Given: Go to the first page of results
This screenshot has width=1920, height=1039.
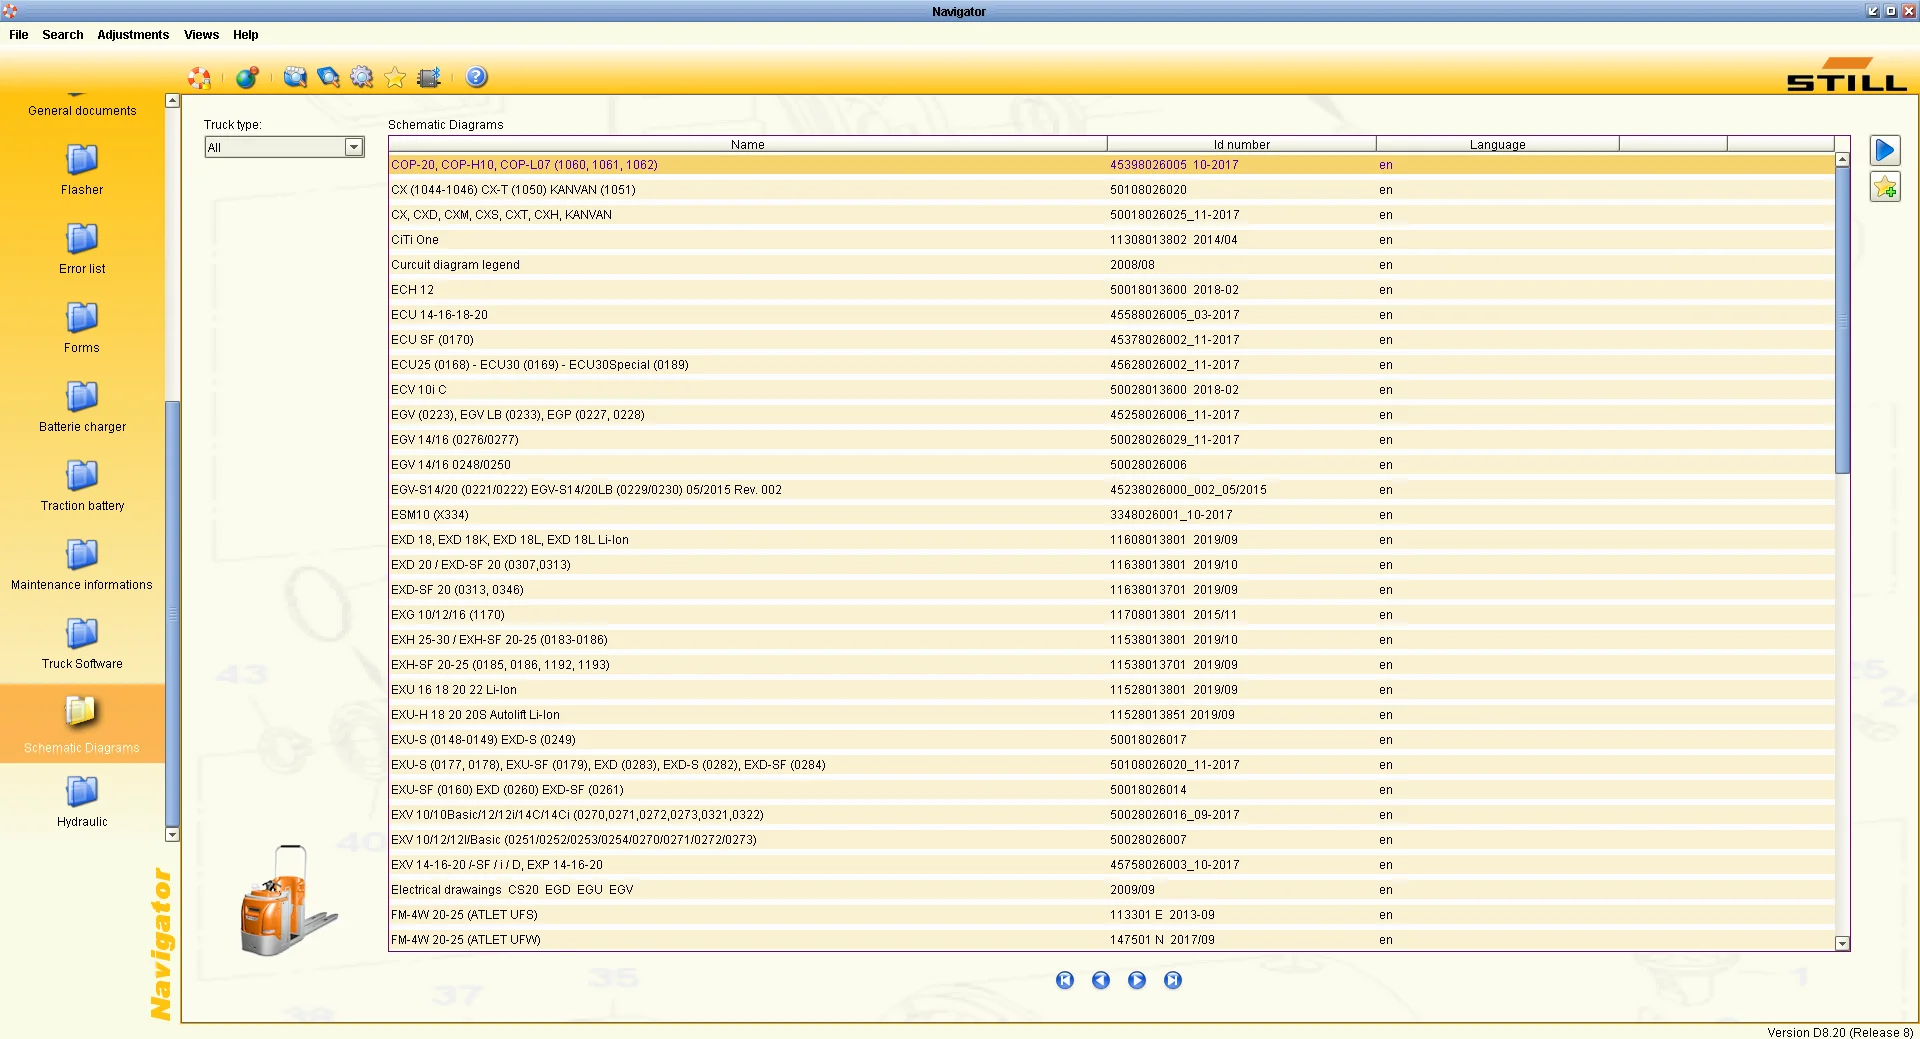Looking at the screenshot, I should pos(1065,980).
